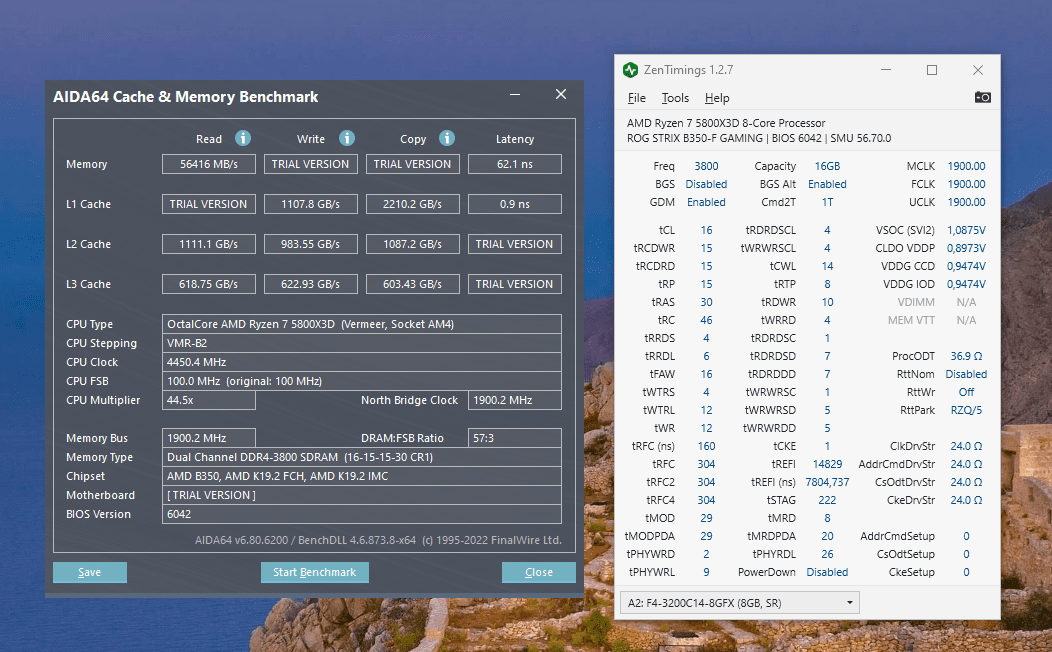Select L2 Cache Copy 1087.2 GB/s
Viewport: 1052px width, 652px height.
pos(413,244)
